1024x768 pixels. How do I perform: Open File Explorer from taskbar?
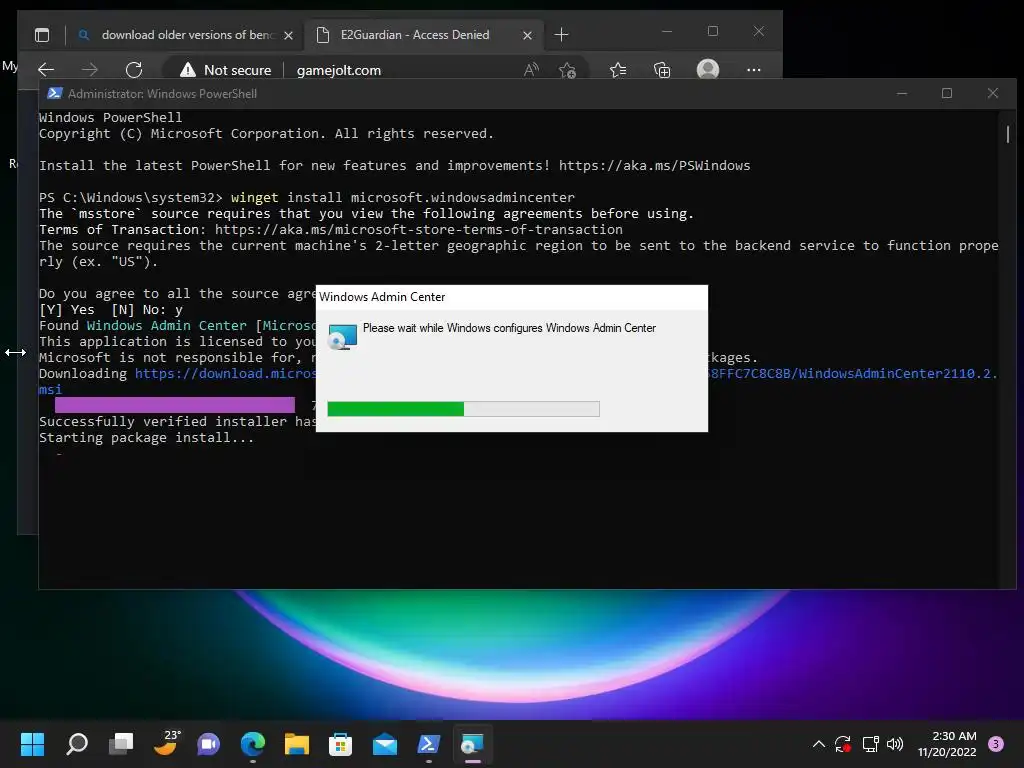pos(296,744)
